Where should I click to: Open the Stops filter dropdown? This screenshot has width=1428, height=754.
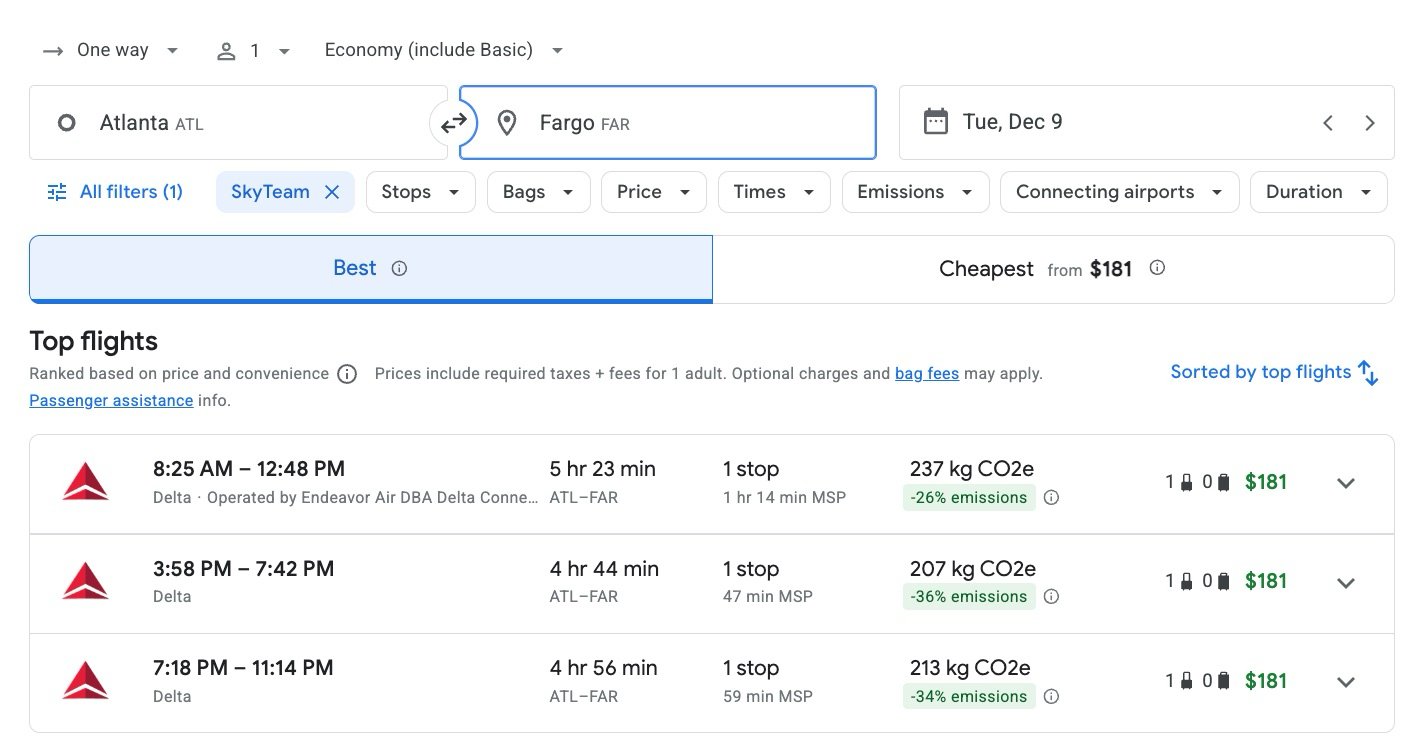click(x=420, y=191)
